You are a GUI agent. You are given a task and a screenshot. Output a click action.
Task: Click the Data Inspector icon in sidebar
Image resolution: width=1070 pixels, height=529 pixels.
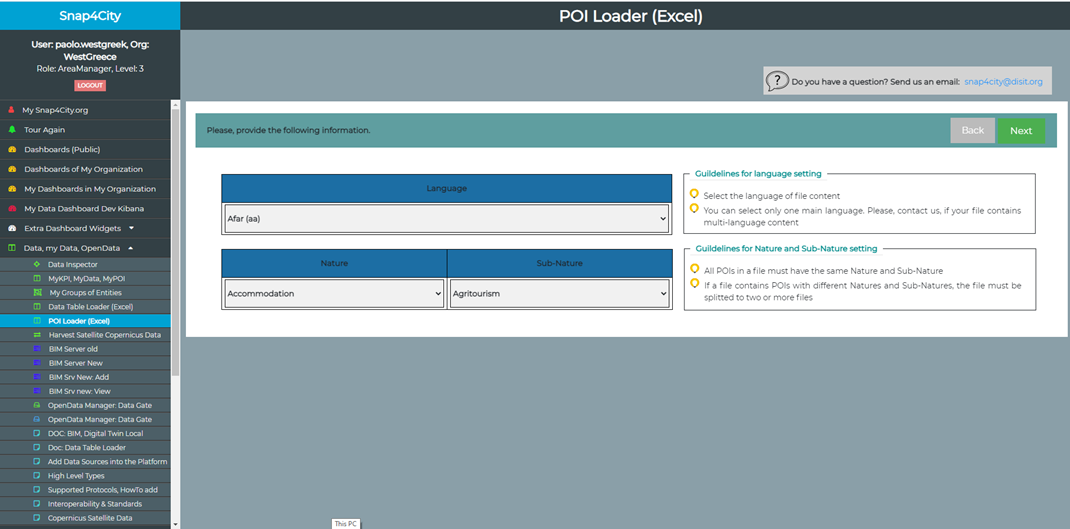pos(36,264)
